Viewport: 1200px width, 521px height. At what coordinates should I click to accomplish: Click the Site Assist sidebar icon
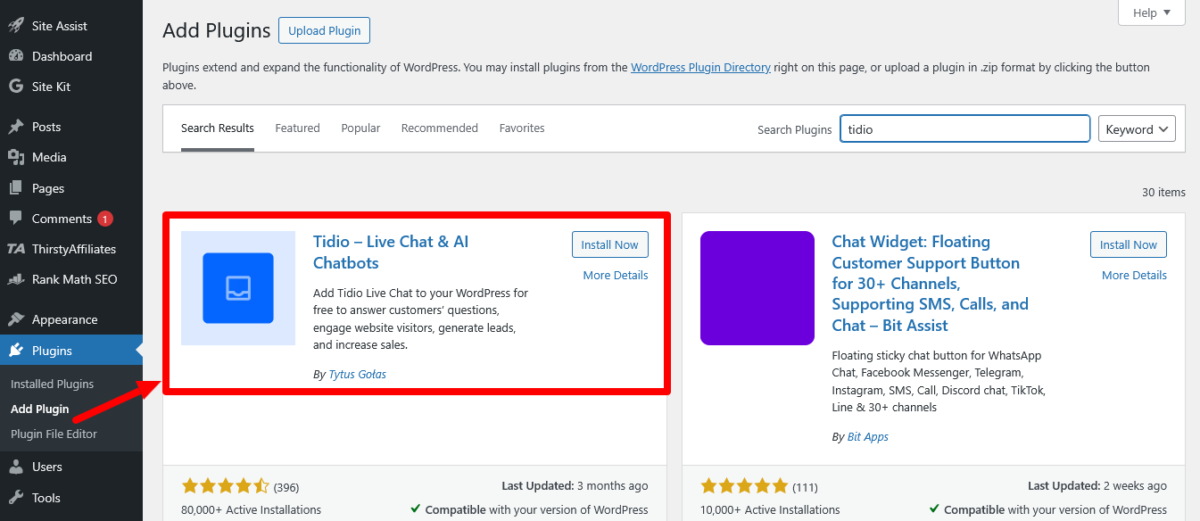[x=16, y=26]
